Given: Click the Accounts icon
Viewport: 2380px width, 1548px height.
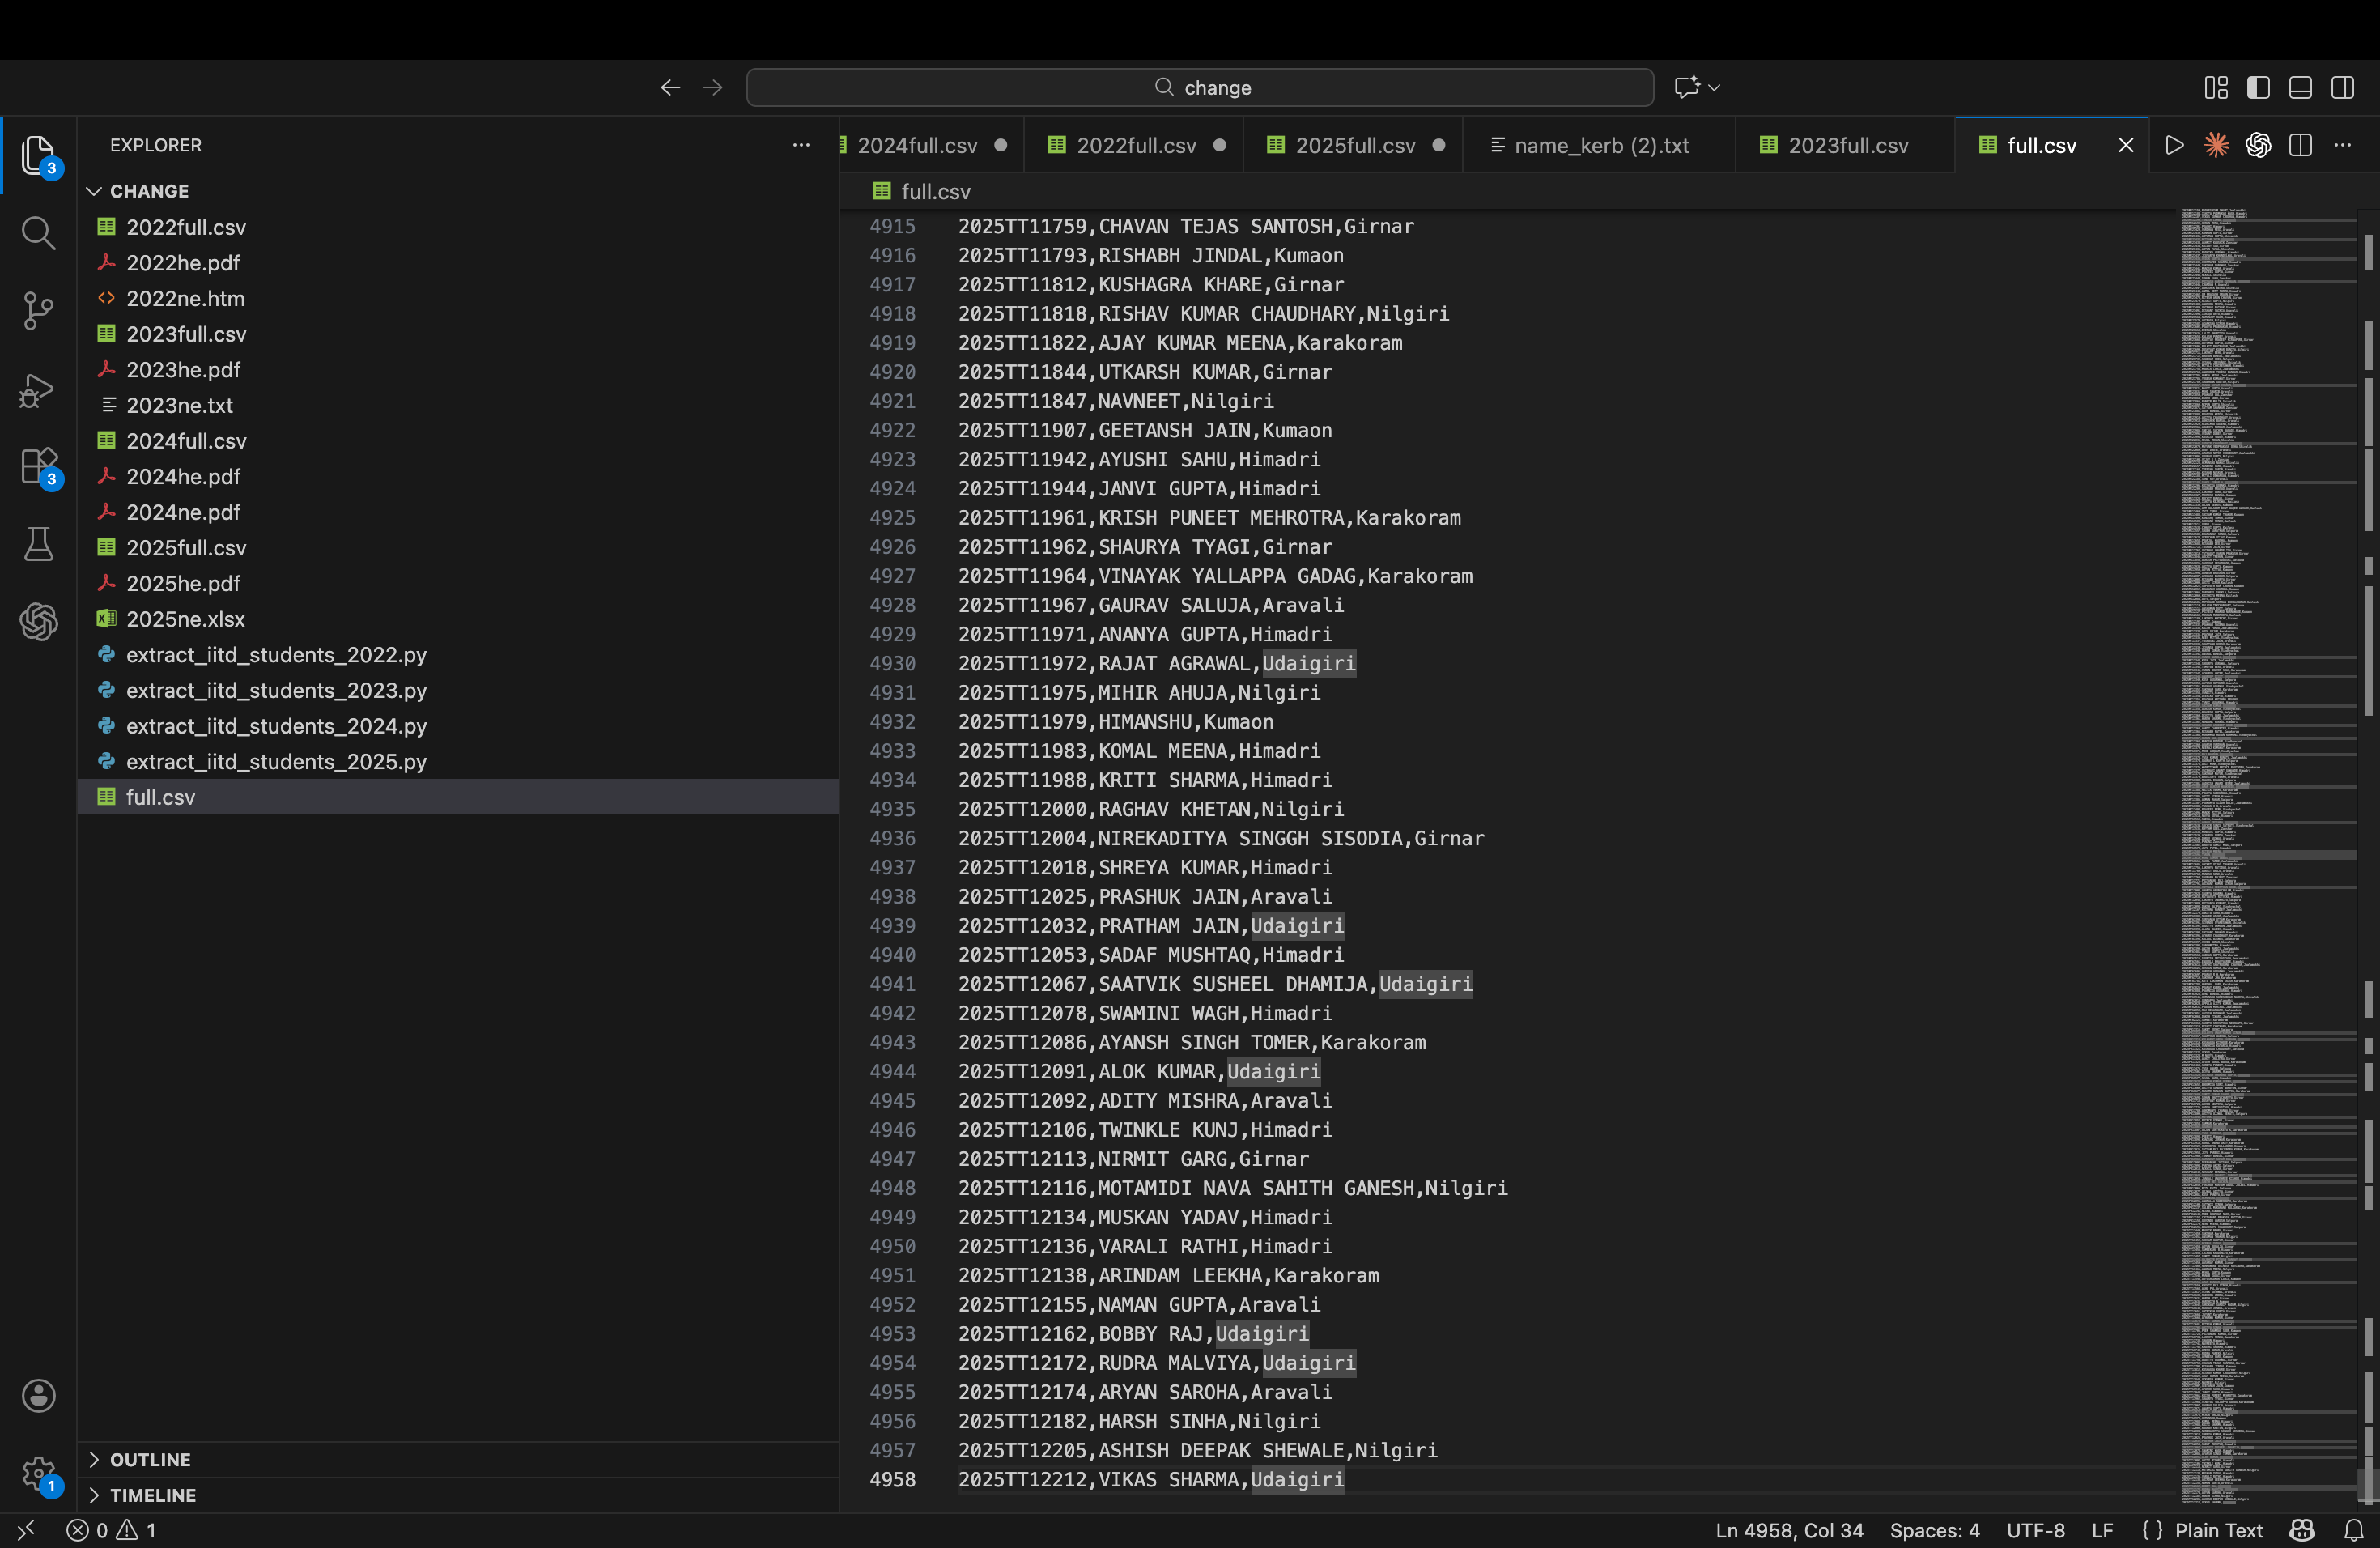Looking at the screenshot, I should pyautogui.click(x=38, y=1395).
